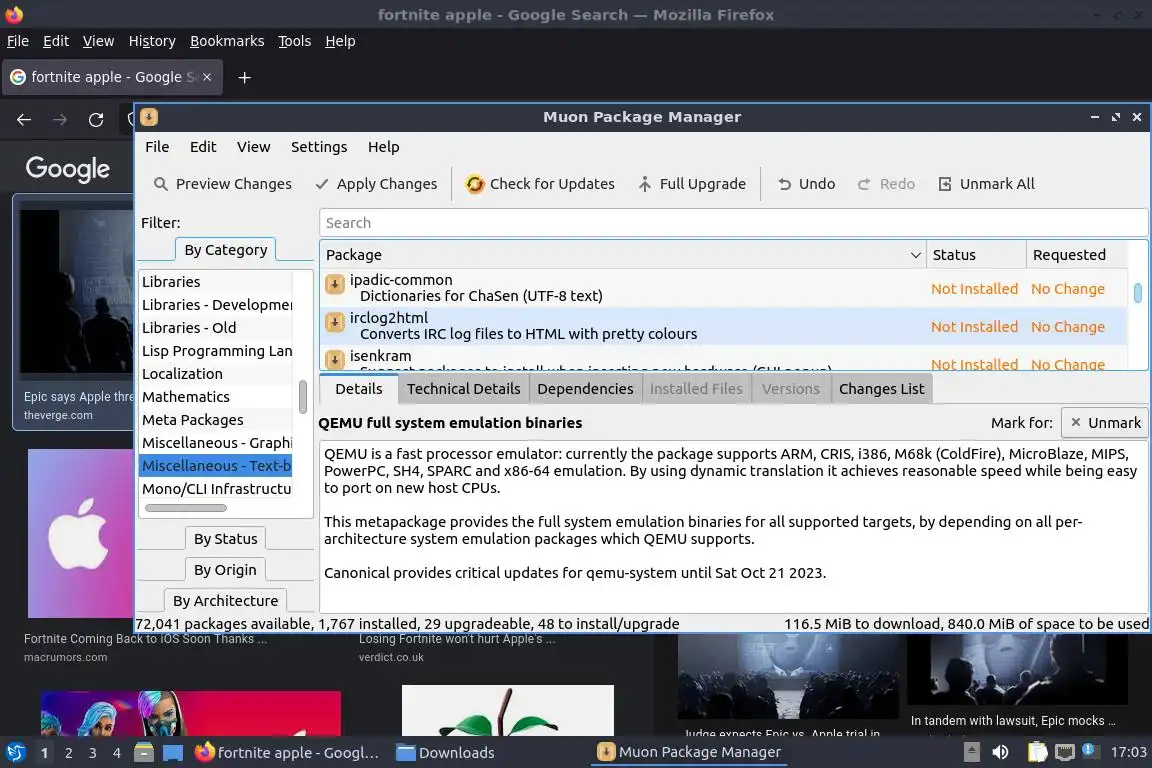This screenshot has height=768, width=1152.
Task: Select Libraries category
Action: [216, 281]
